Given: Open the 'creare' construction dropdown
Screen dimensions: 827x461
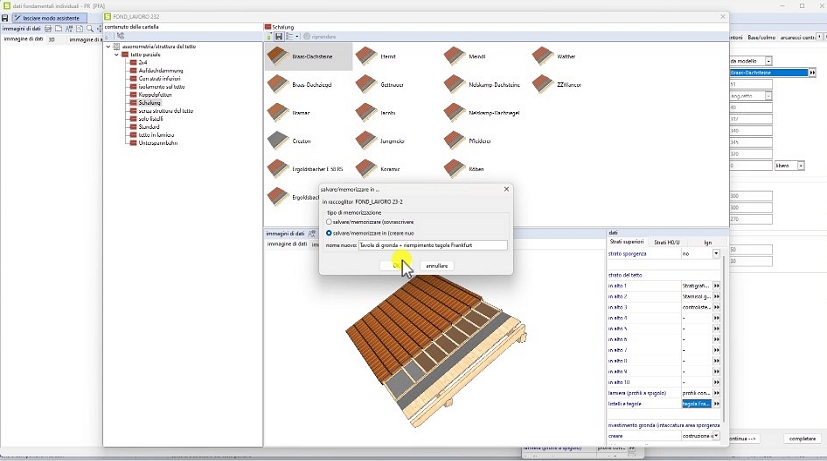Looking at the screenshot, I should 716,436.
